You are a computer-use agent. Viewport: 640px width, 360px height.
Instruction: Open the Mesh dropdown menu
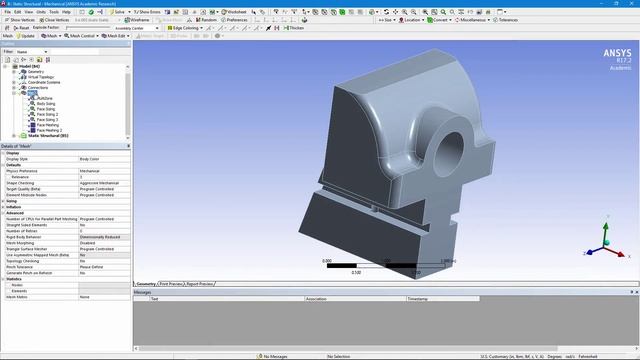[51, 36]
